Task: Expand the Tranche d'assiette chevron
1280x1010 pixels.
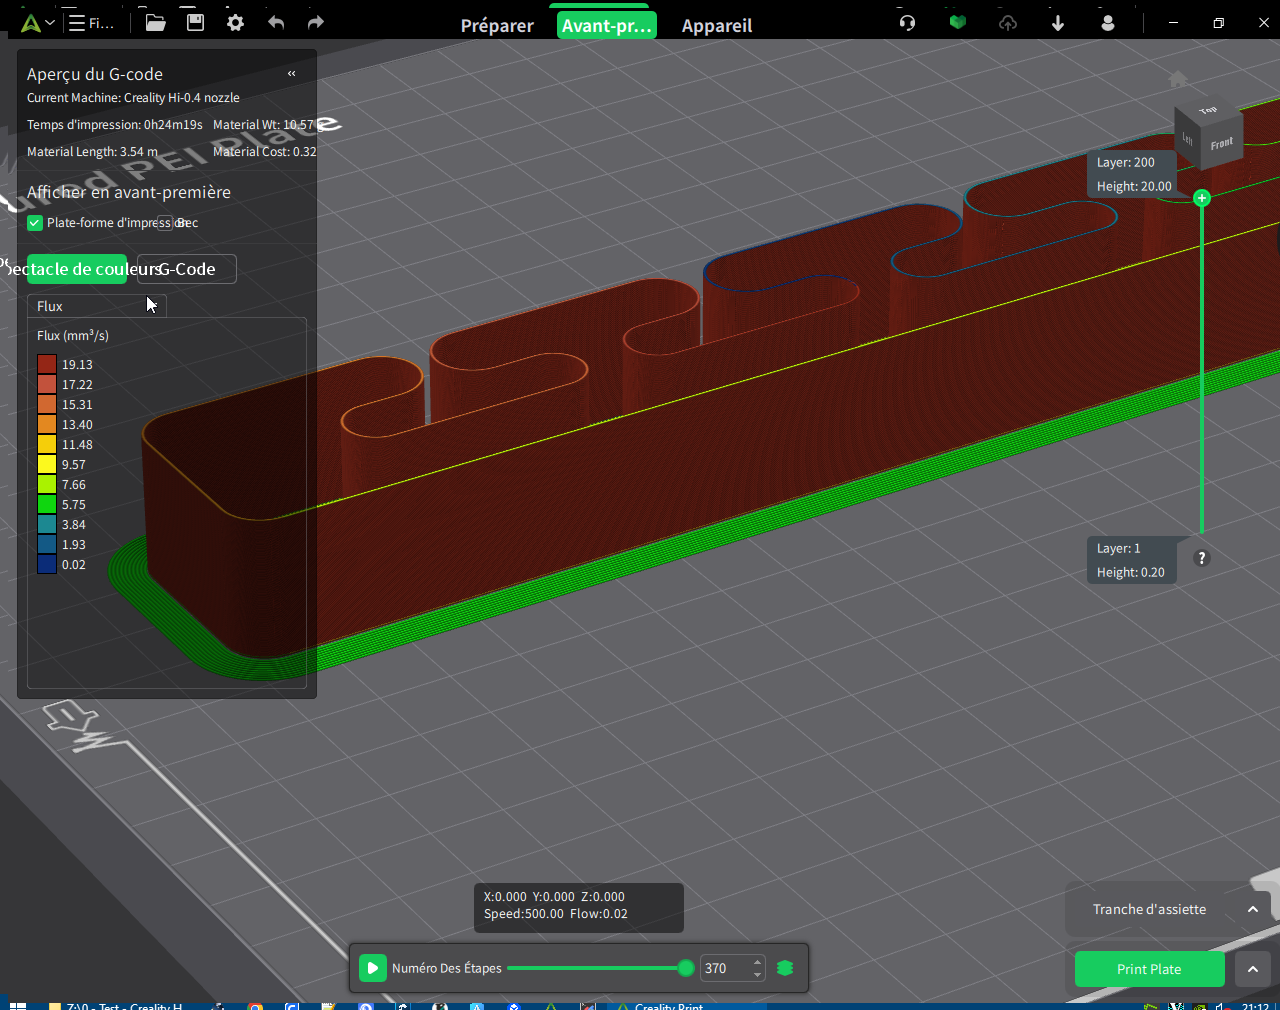Action: pos(1252,909)
